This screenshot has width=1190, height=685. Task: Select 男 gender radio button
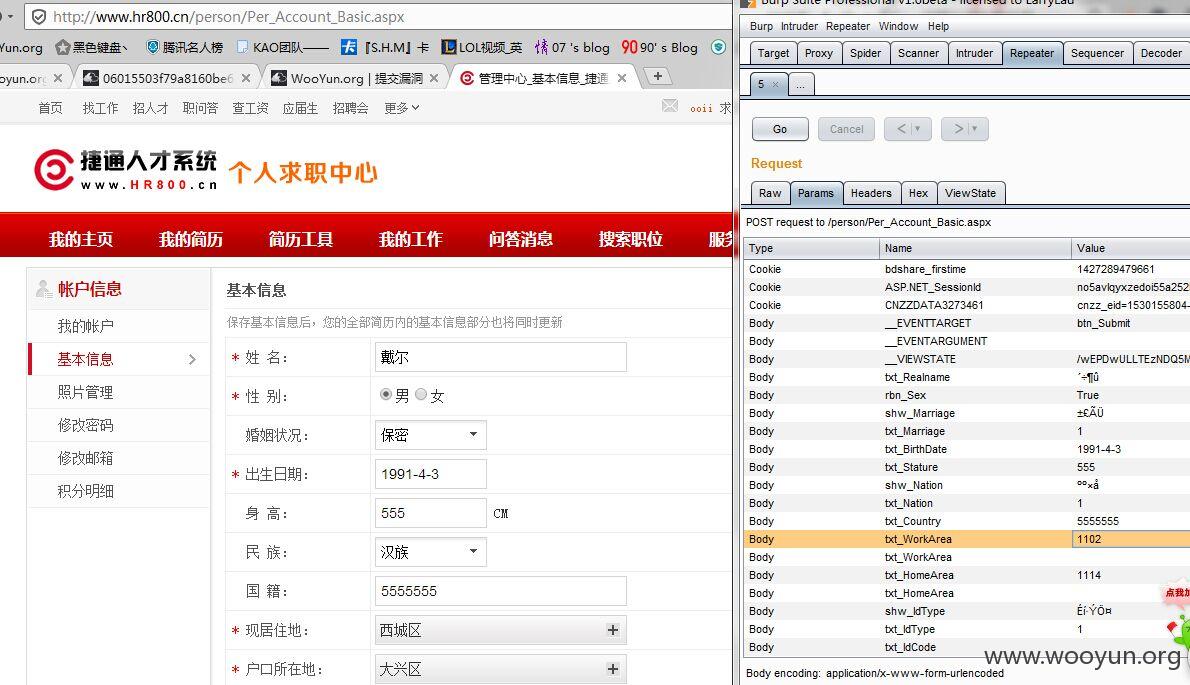(386, 394)
